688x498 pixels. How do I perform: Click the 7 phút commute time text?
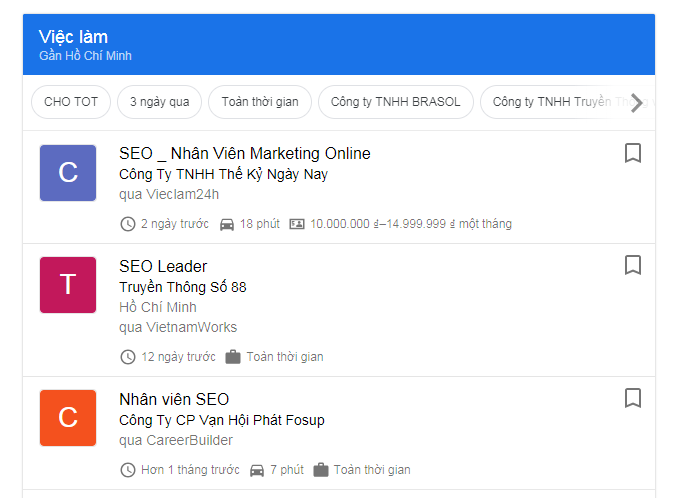point(287,469)
